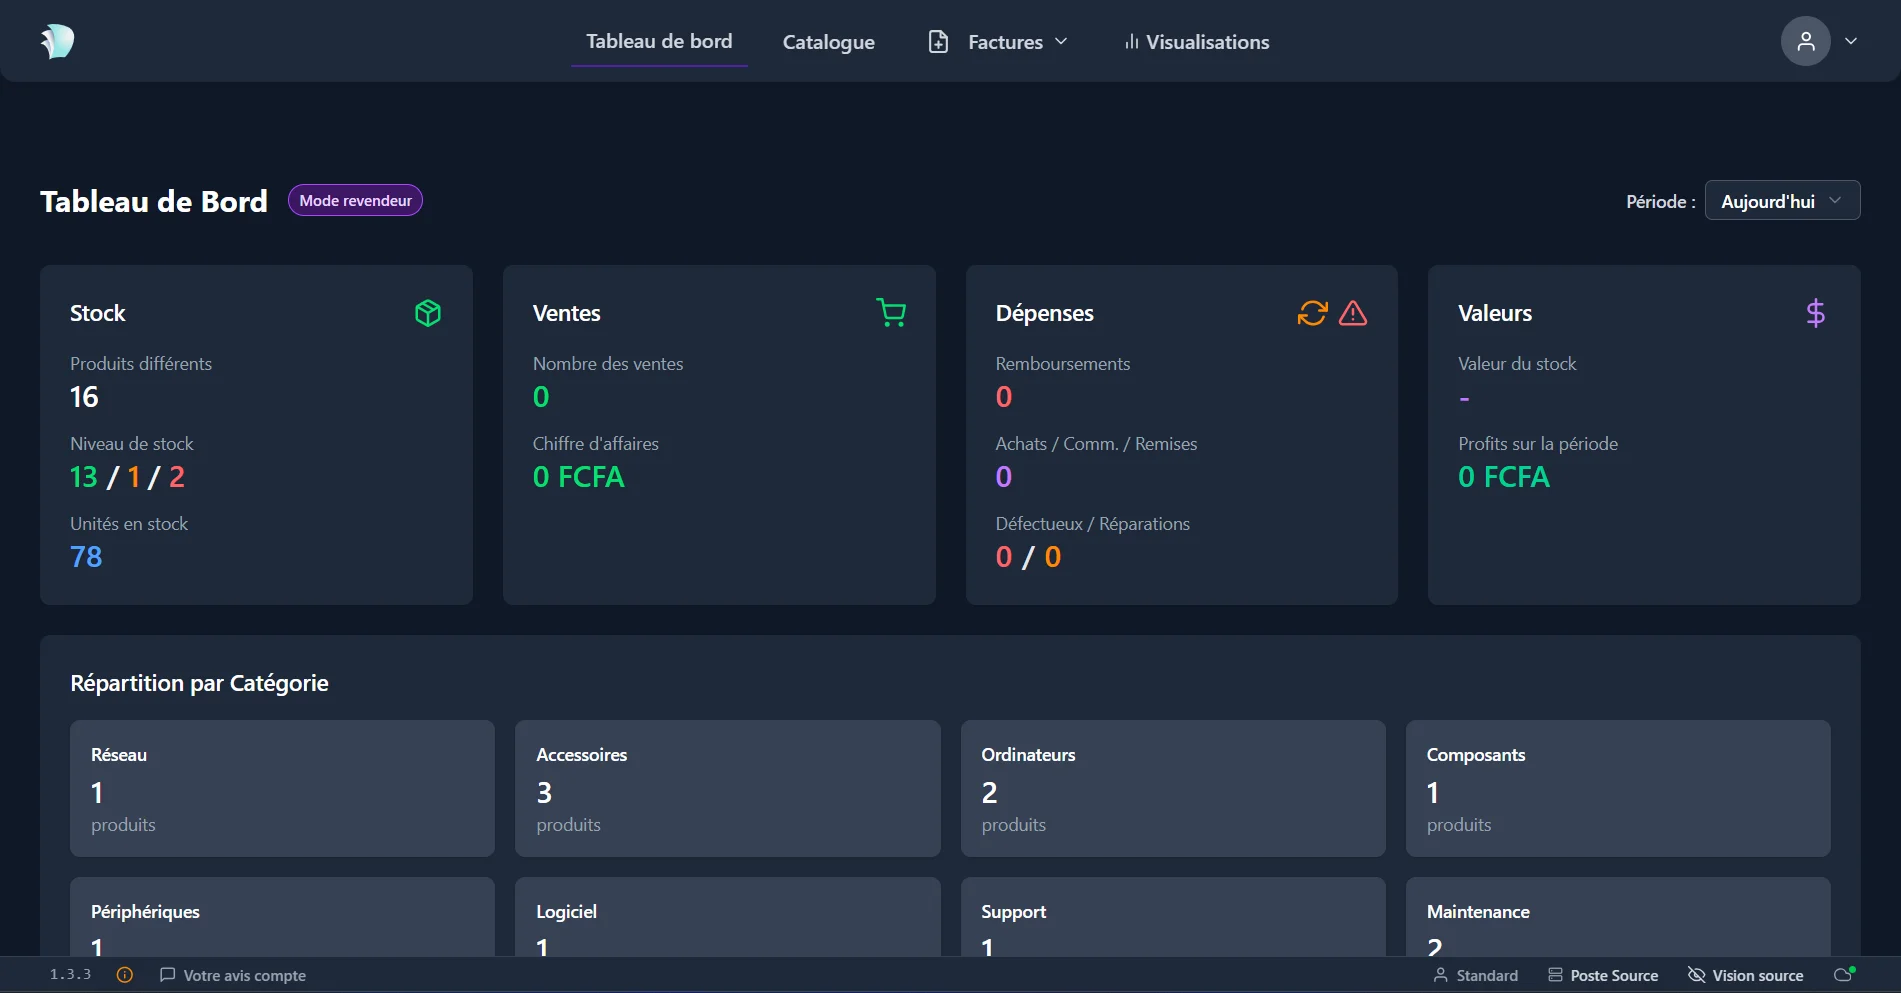Viewport: 1901px width, 993px height.
Task: Toggle the Poste Source option
Action: coord(1603,975)
